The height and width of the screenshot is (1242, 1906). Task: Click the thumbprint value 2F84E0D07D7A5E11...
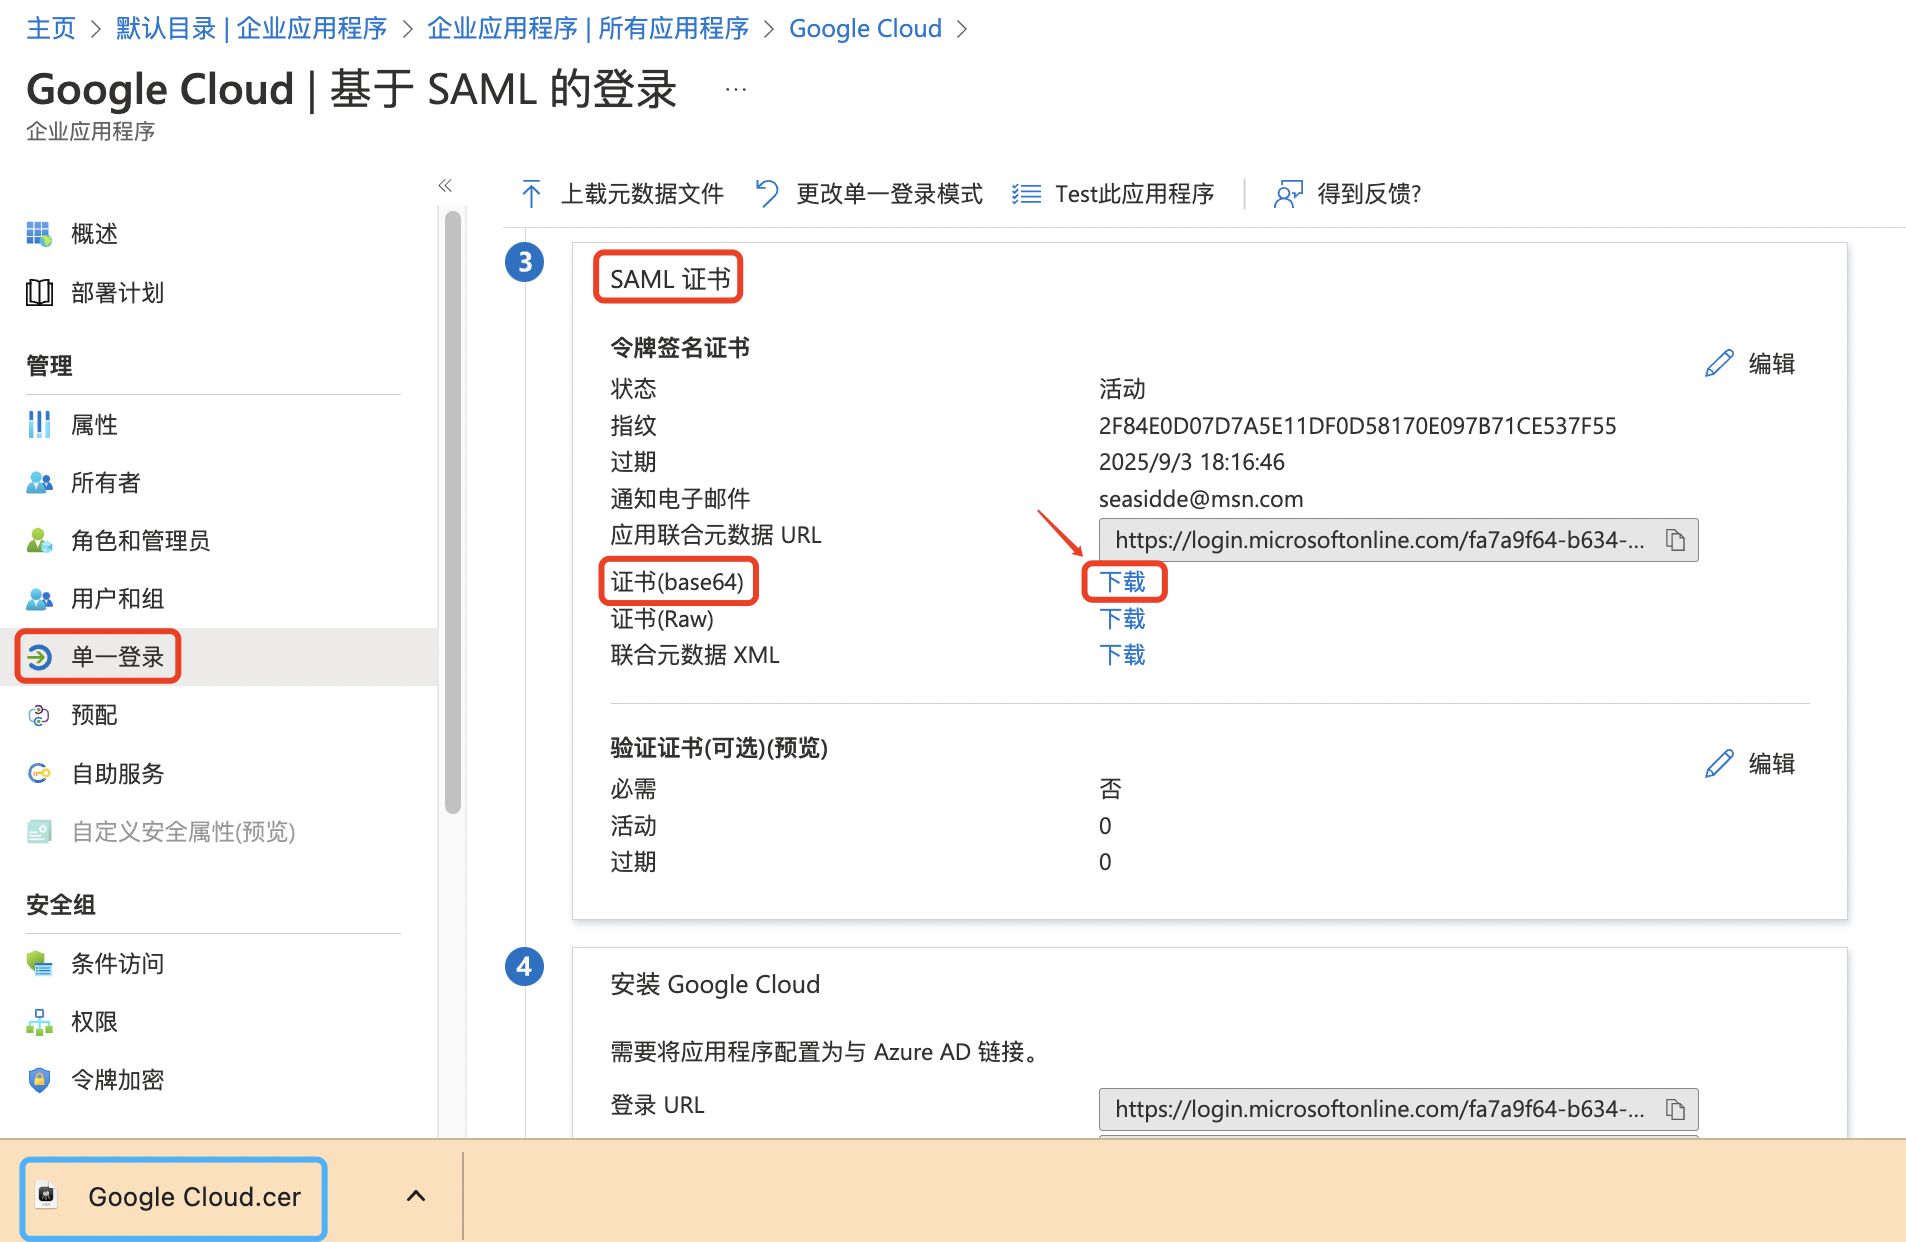pos(1357,426)
